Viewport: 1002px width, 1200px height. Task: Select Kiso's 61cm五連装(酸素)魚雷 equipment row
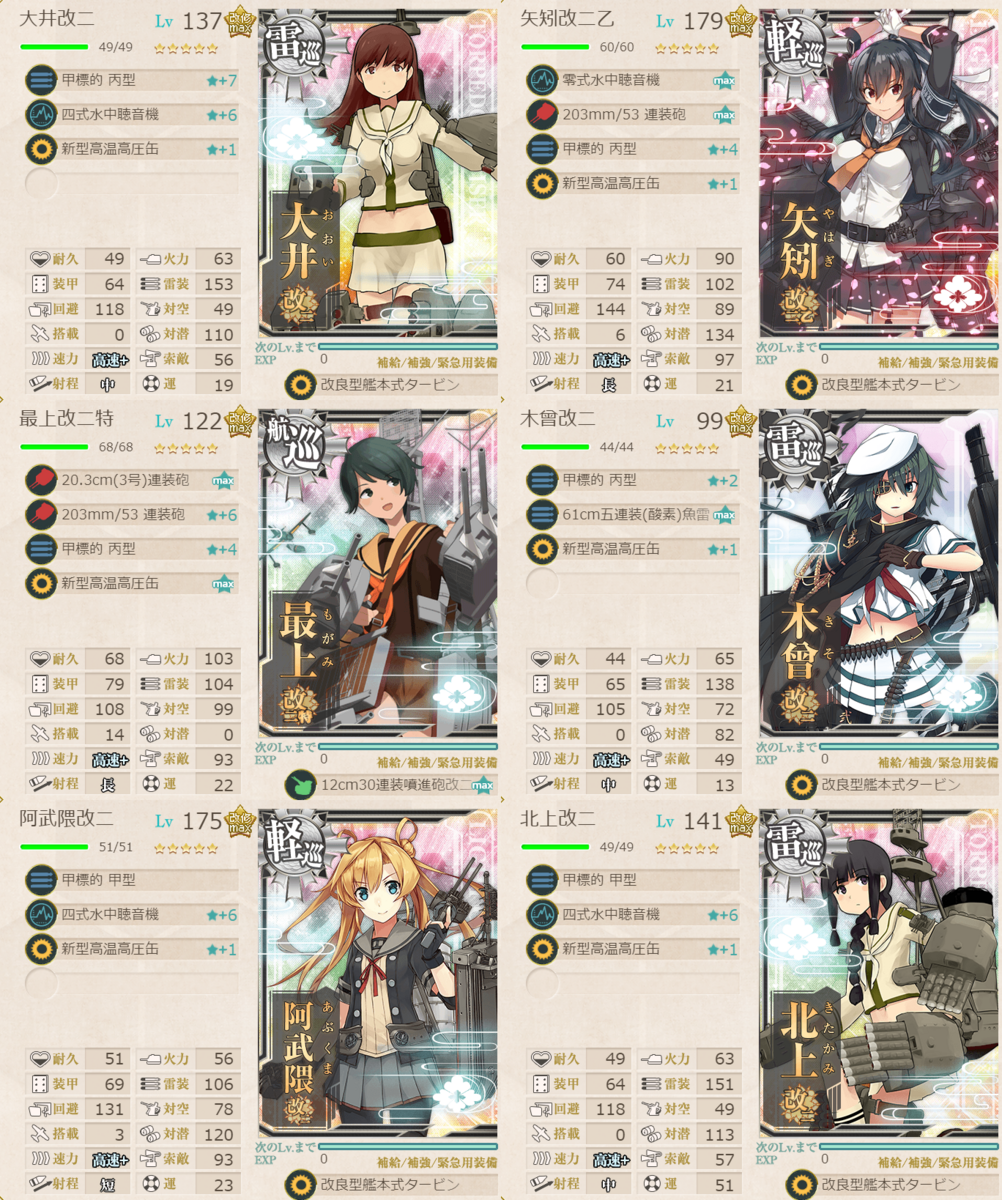click(x=631, y=515)
